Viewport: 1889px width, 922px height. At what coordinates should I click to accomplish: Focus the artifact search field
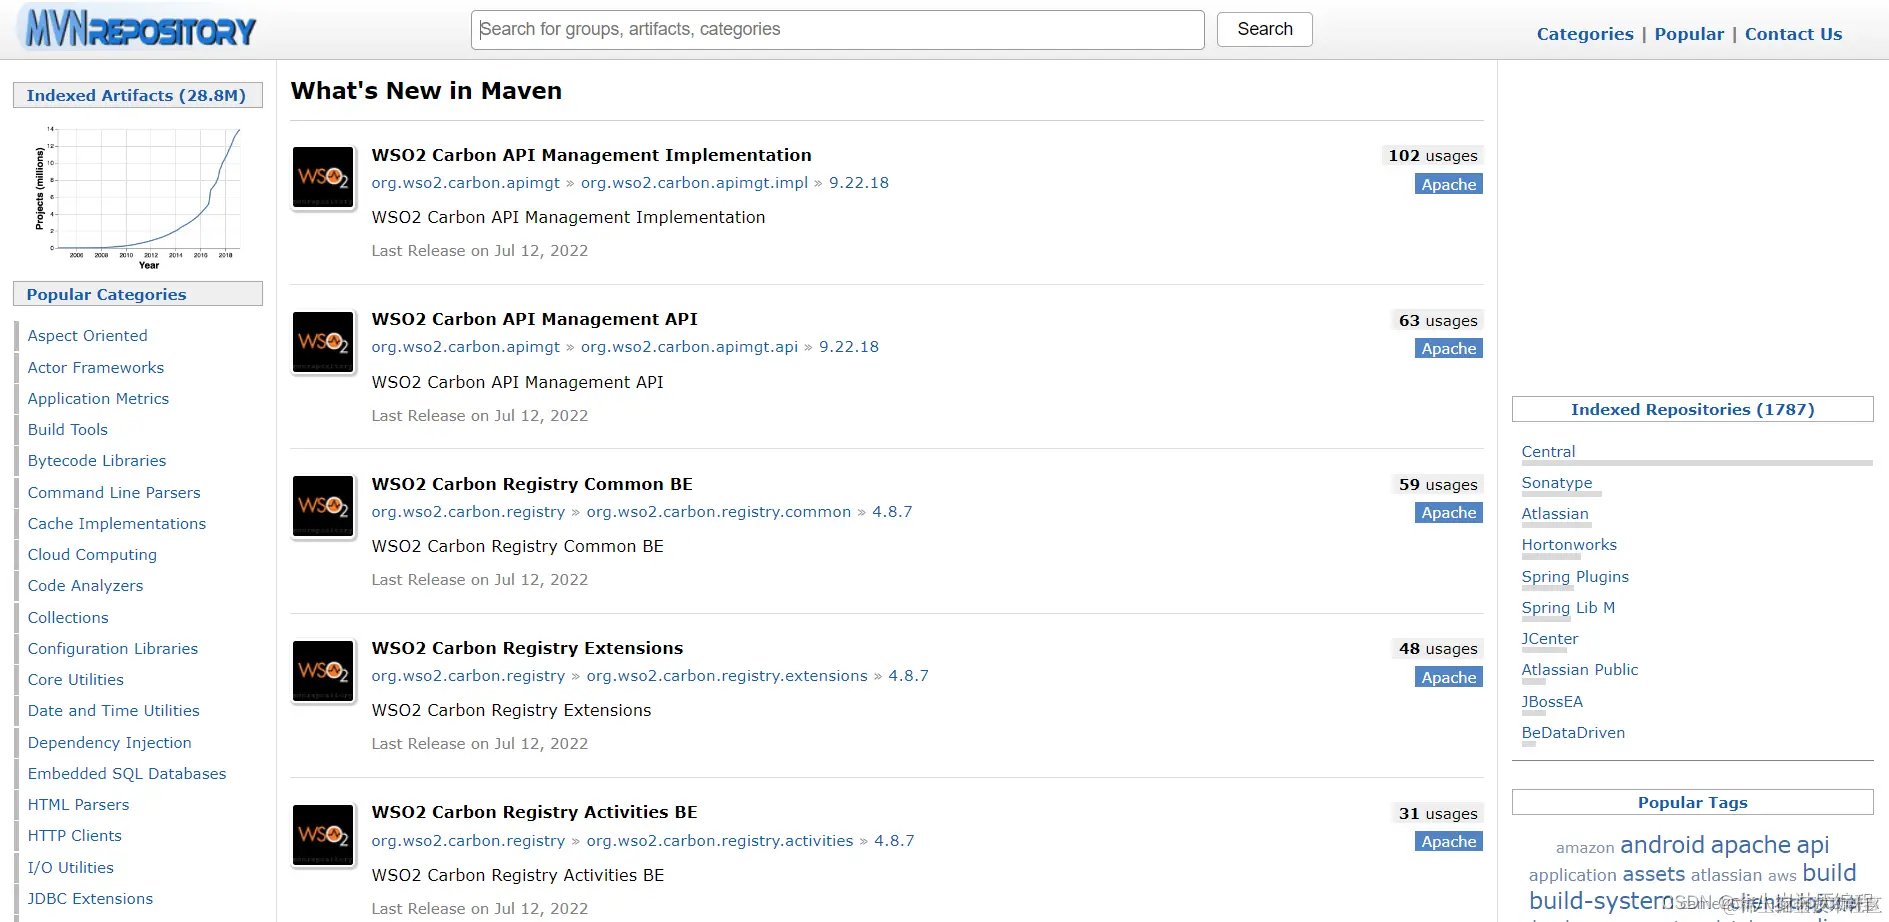point(838,30)
